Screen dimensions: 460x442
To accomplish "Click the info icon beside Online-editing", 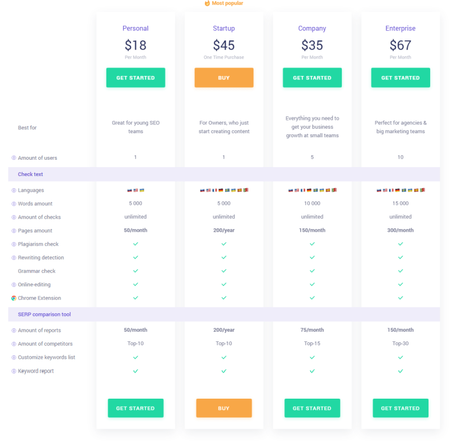I will (x=14, y=285).
